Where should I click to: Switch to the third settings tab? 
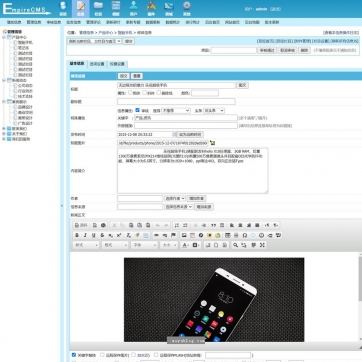tap(117, 64)
